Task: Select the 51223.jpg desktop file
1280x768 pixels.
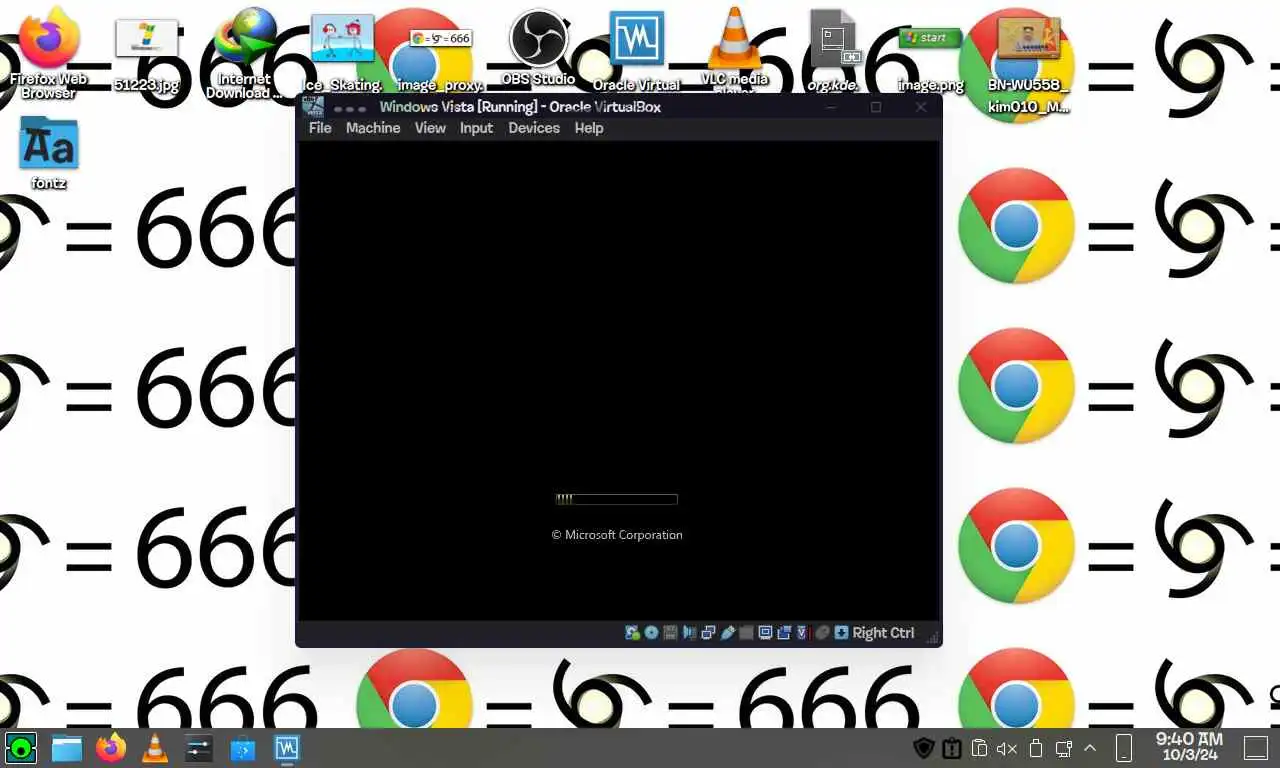Action: tap(146, 56)
